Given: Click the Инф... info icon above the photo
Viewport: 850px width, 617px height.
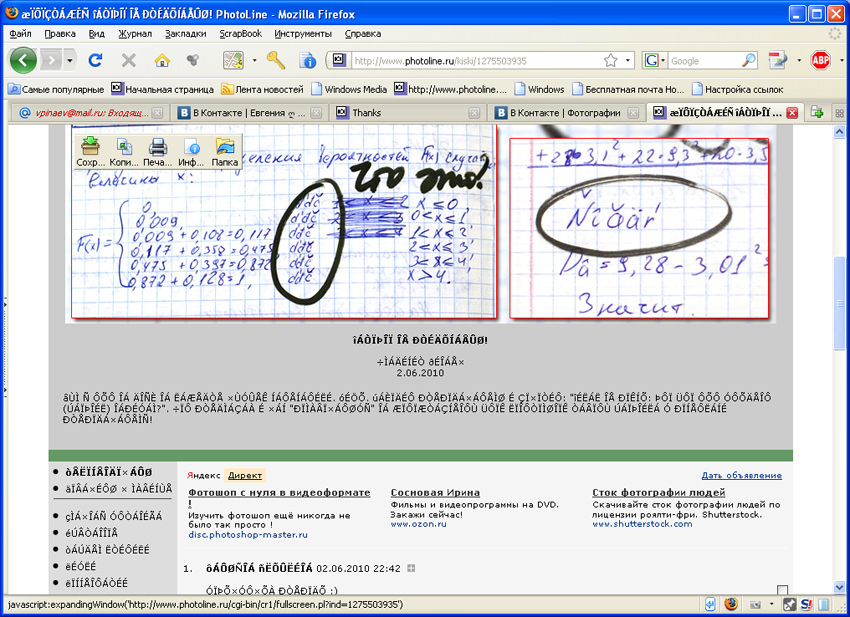Looking at the screenshot, I should click(x=191, y=151).
